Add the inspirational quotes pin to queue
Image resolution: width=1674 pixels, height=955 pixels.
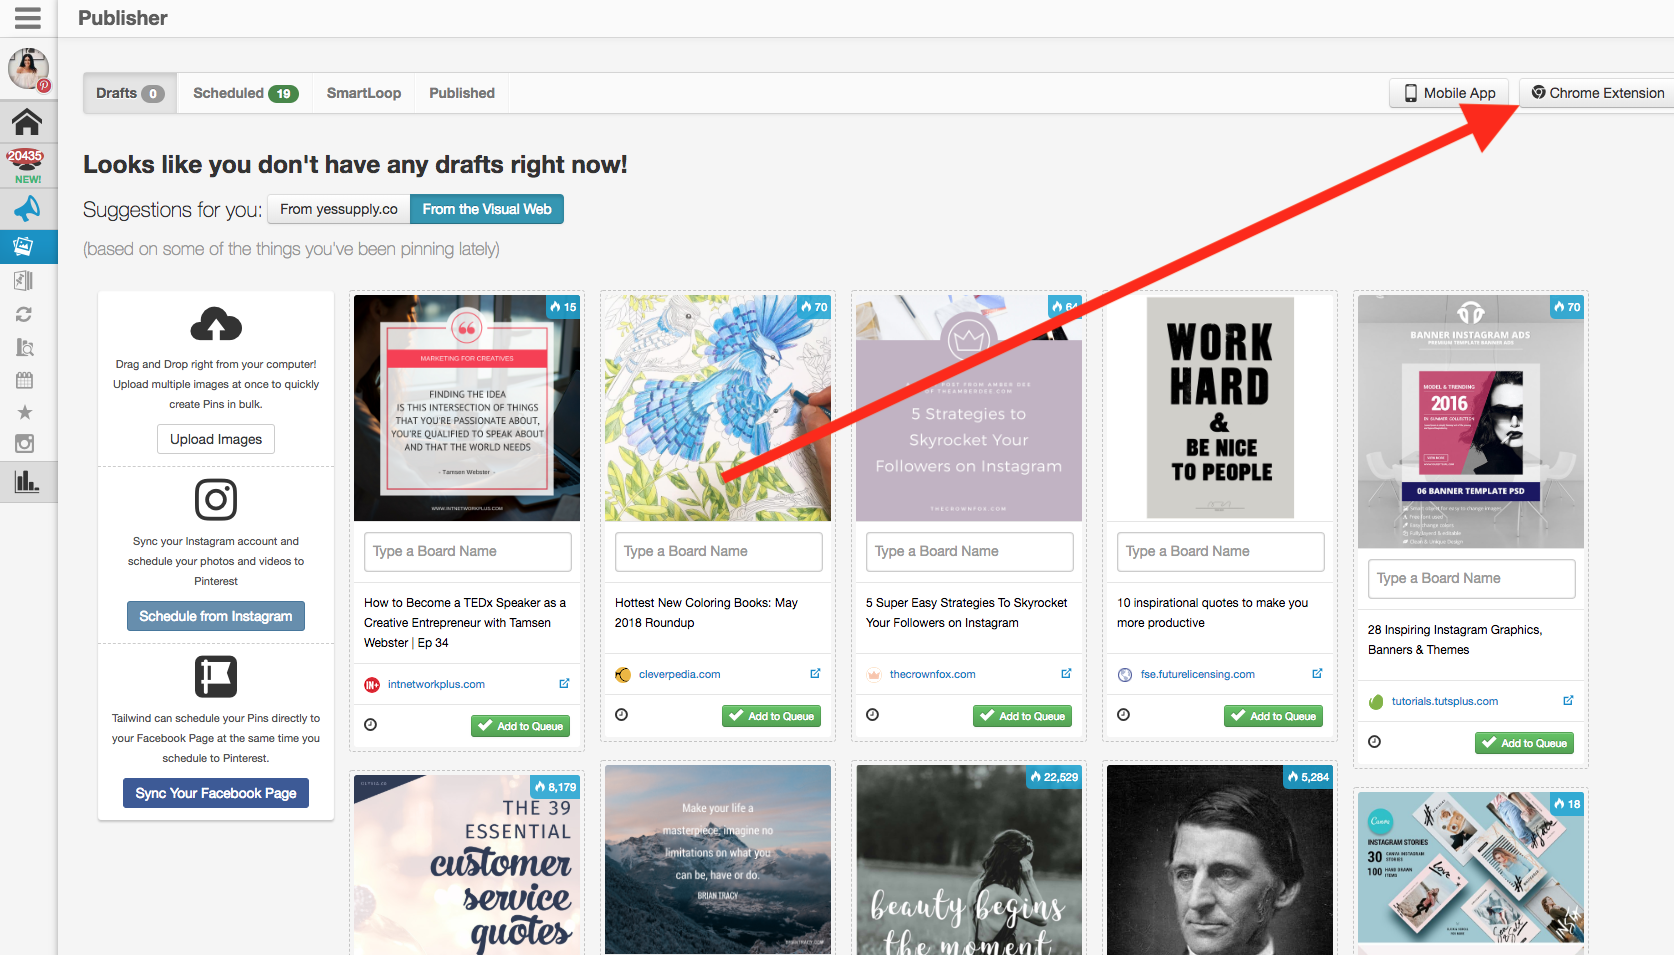[1273, 716]
